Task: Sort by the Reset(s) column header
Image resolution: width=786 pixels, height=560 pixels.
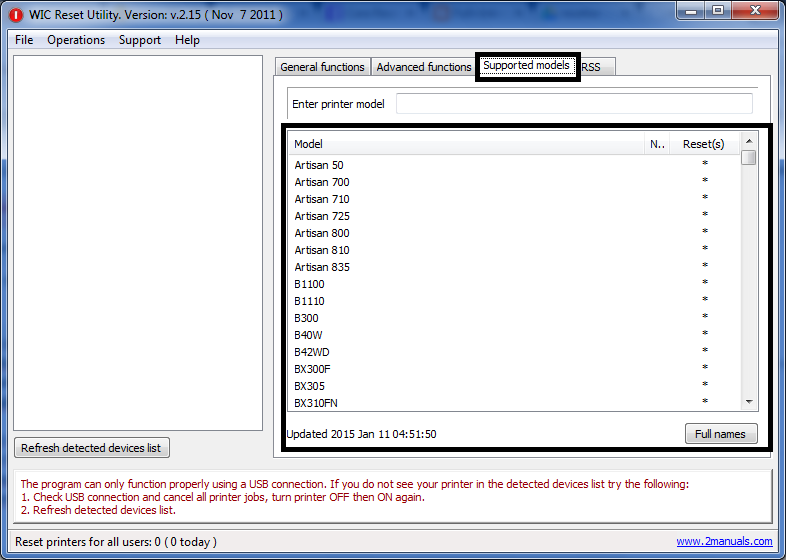Action: 704,144
